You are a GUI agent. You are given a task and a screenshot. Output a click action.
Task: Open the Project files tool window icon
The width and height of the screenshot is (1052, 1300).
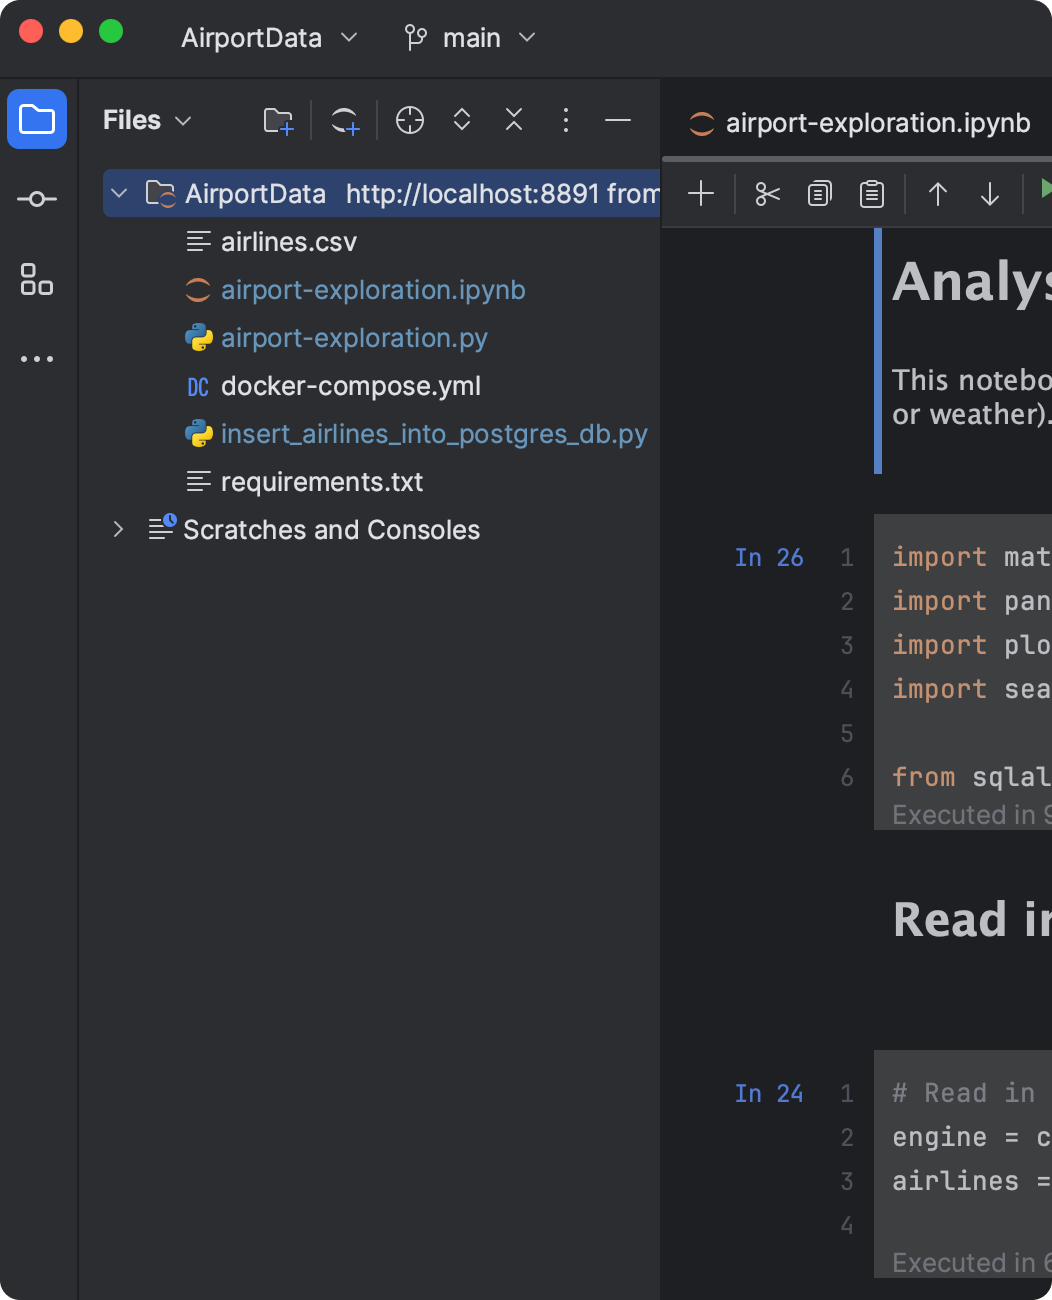(37, 119)
